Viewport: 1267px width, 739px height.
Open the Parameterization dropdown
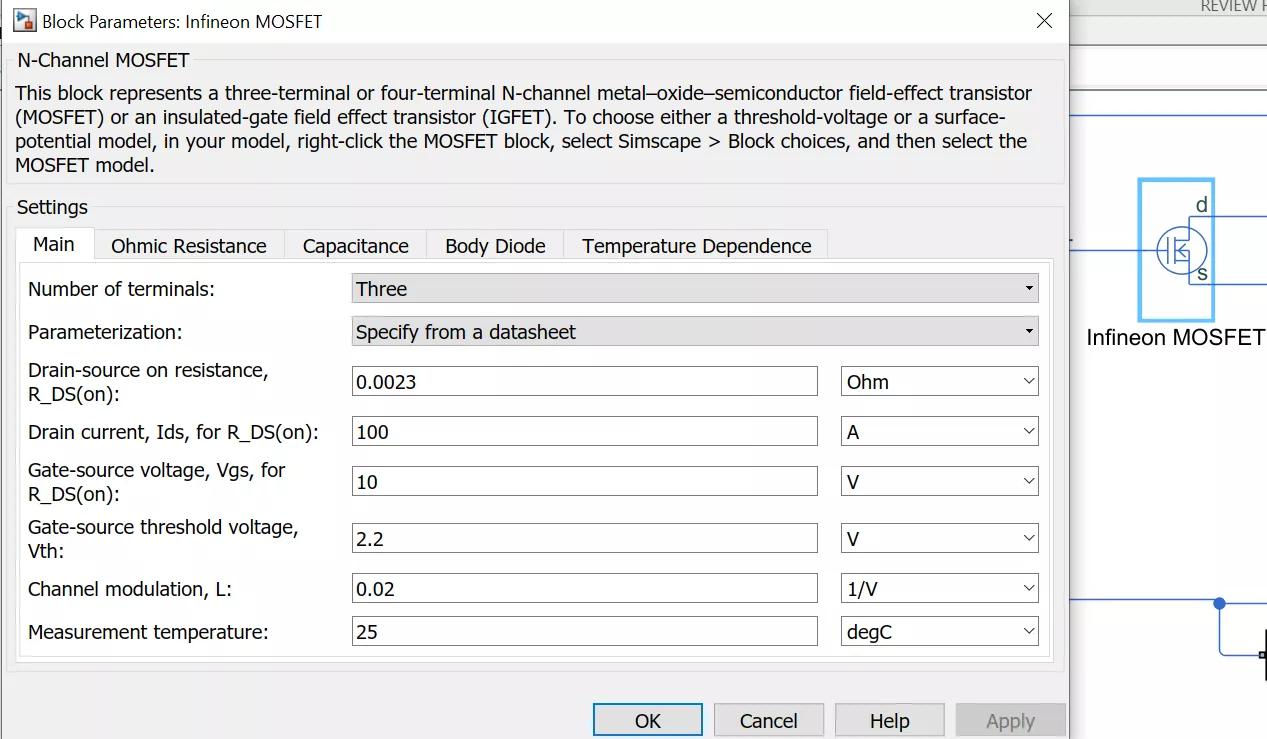695,332
